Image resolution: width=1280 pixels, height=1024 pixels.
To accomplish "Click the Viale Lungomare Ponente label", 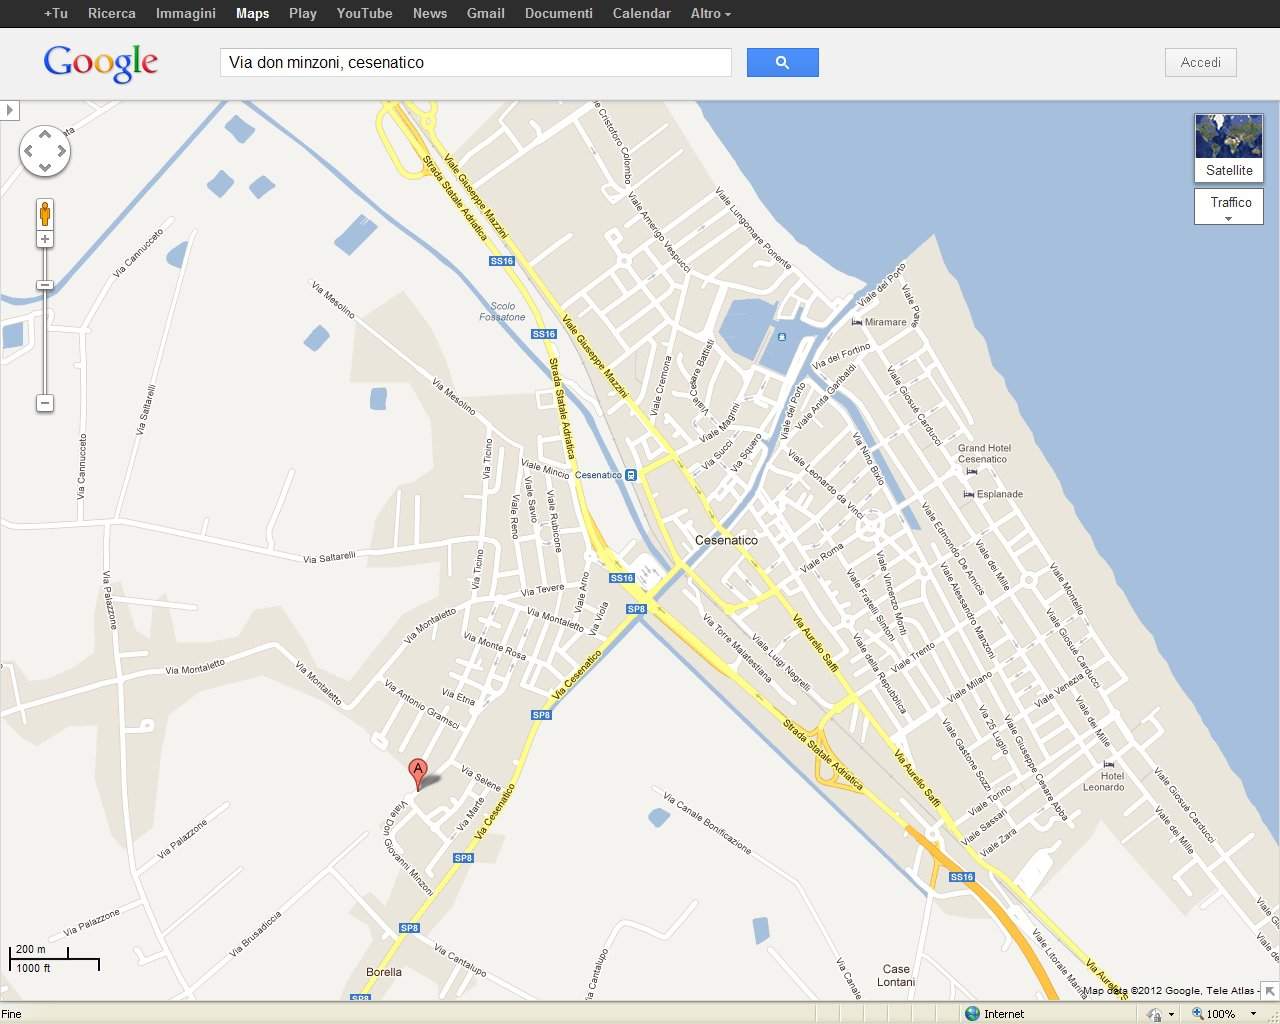I will [x=753, y=229].
